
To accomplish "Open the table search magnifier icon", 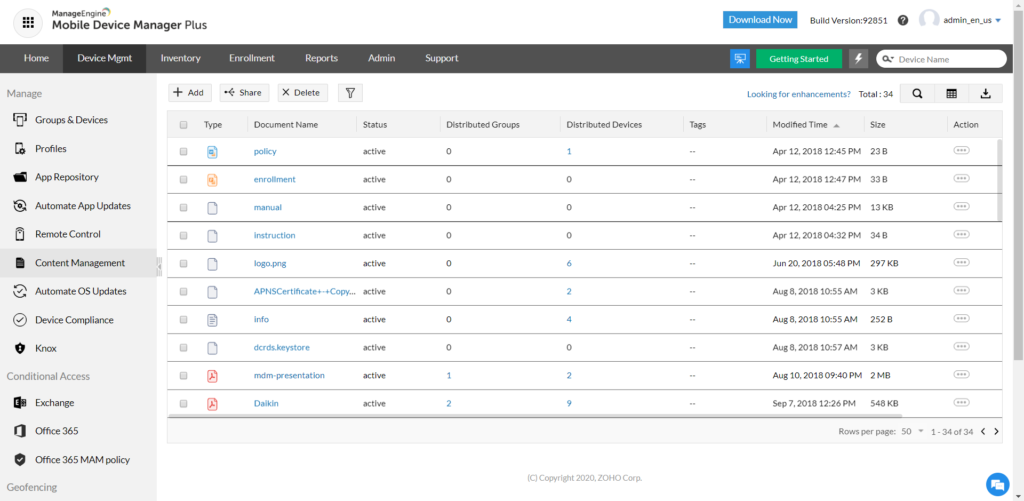I will tap(917, 93).
